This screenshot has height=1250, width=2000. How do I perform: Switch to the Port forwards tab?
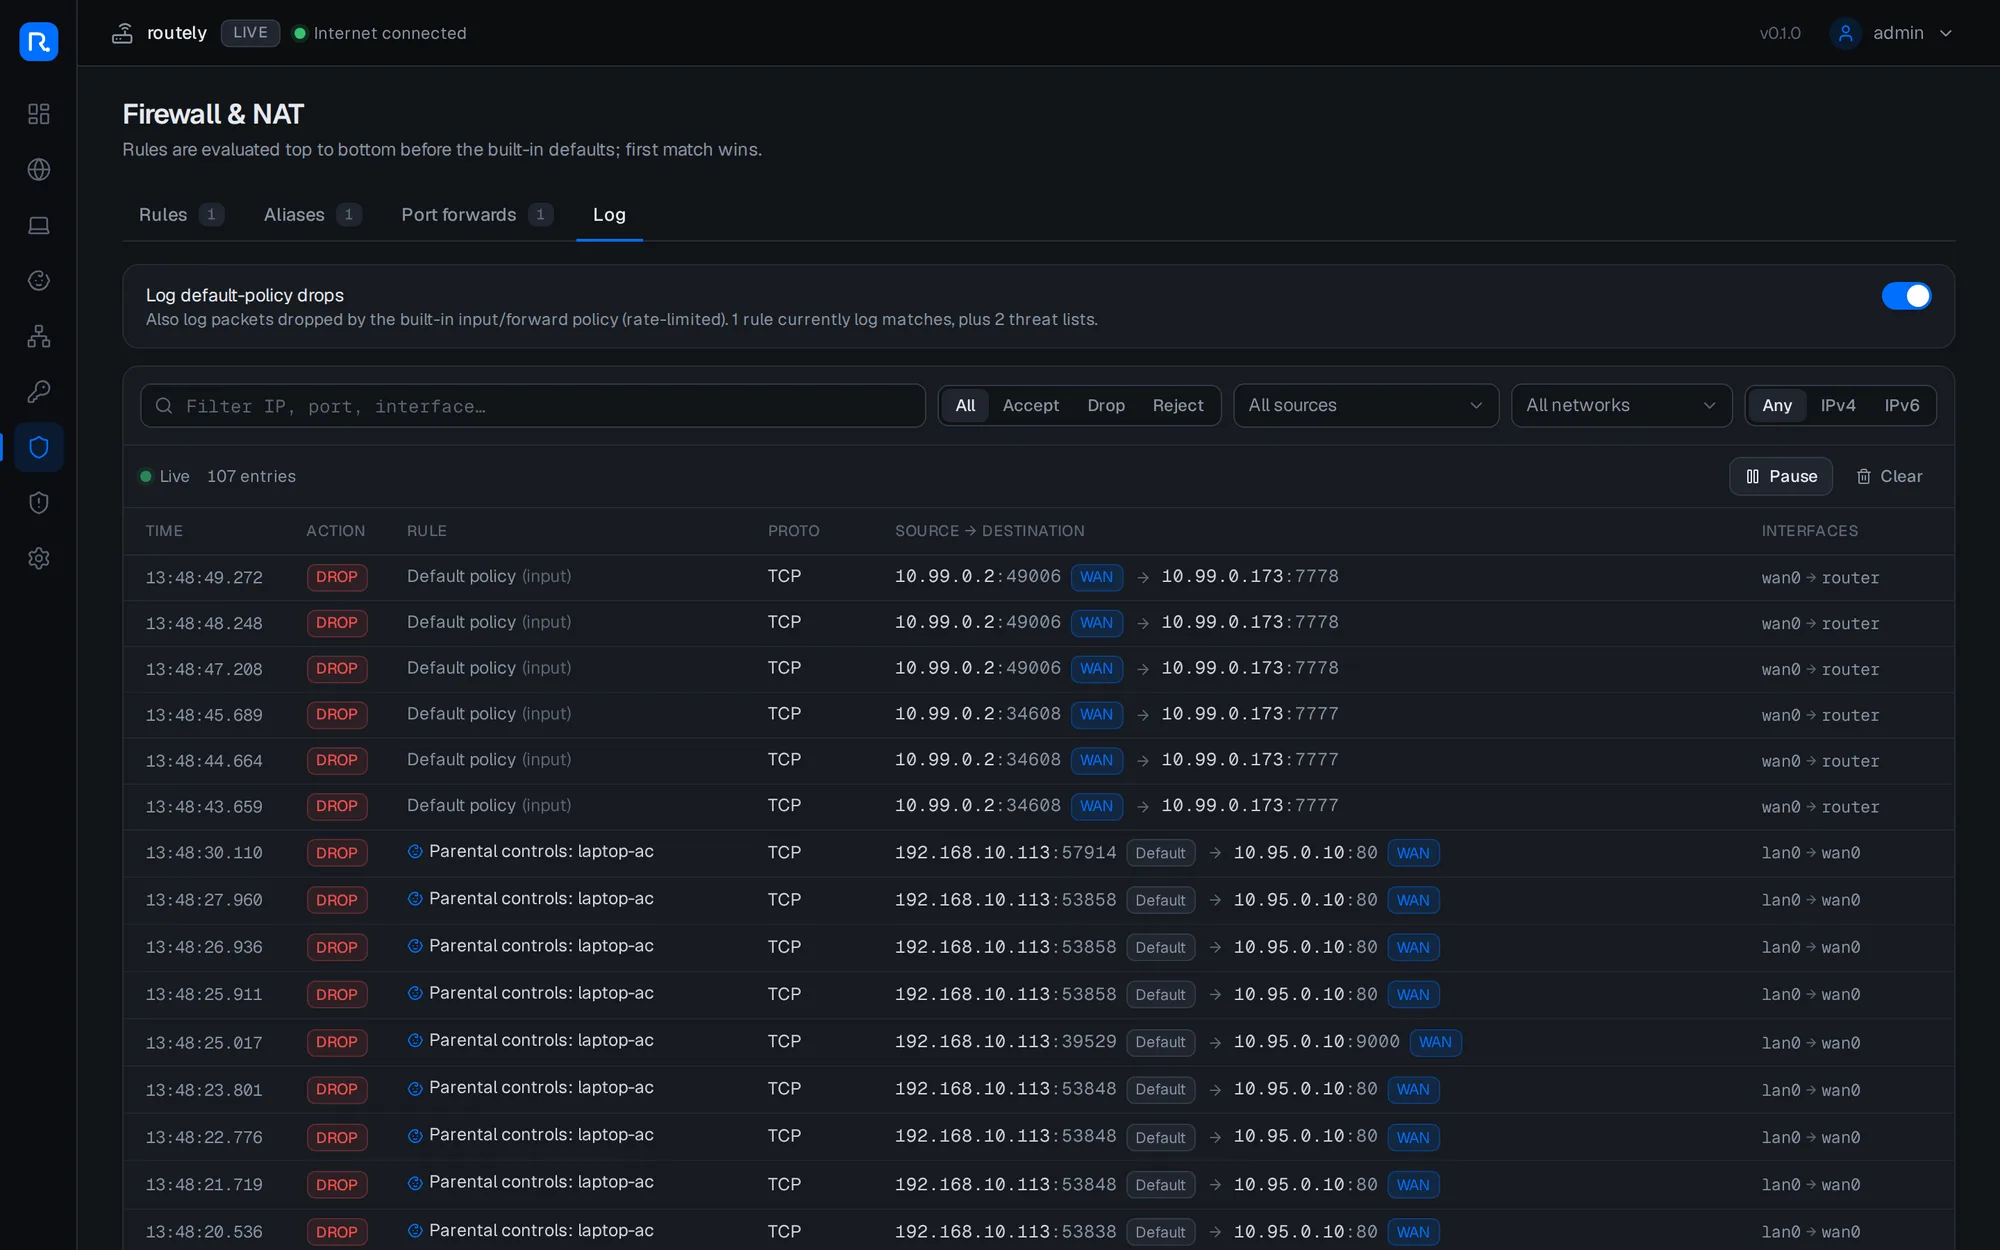[476, 215]
